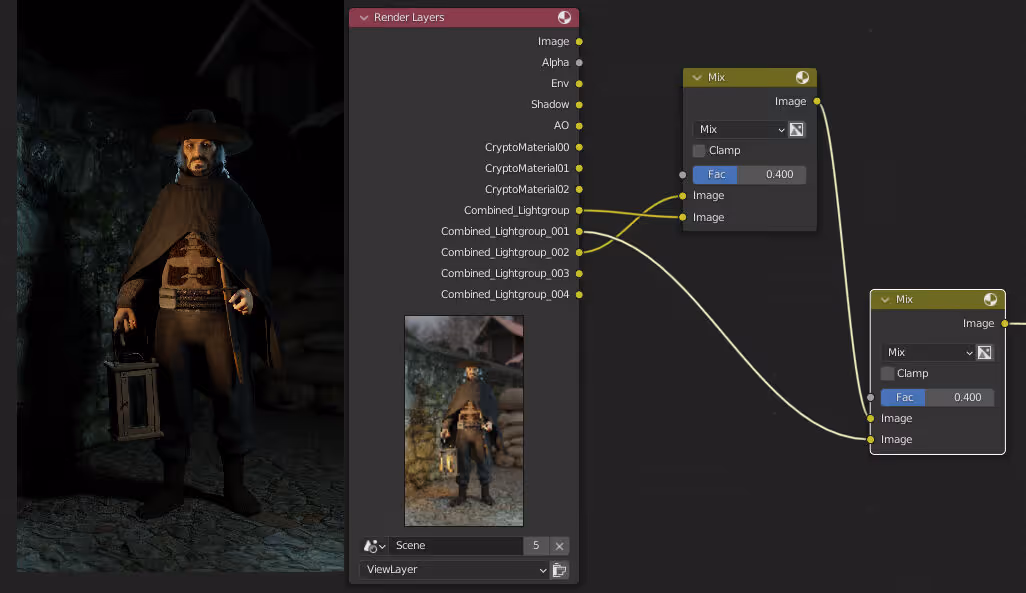Click the CryptoMaterial01 output socket
Screen dimensions: 1026x593
tap(579, 168)
